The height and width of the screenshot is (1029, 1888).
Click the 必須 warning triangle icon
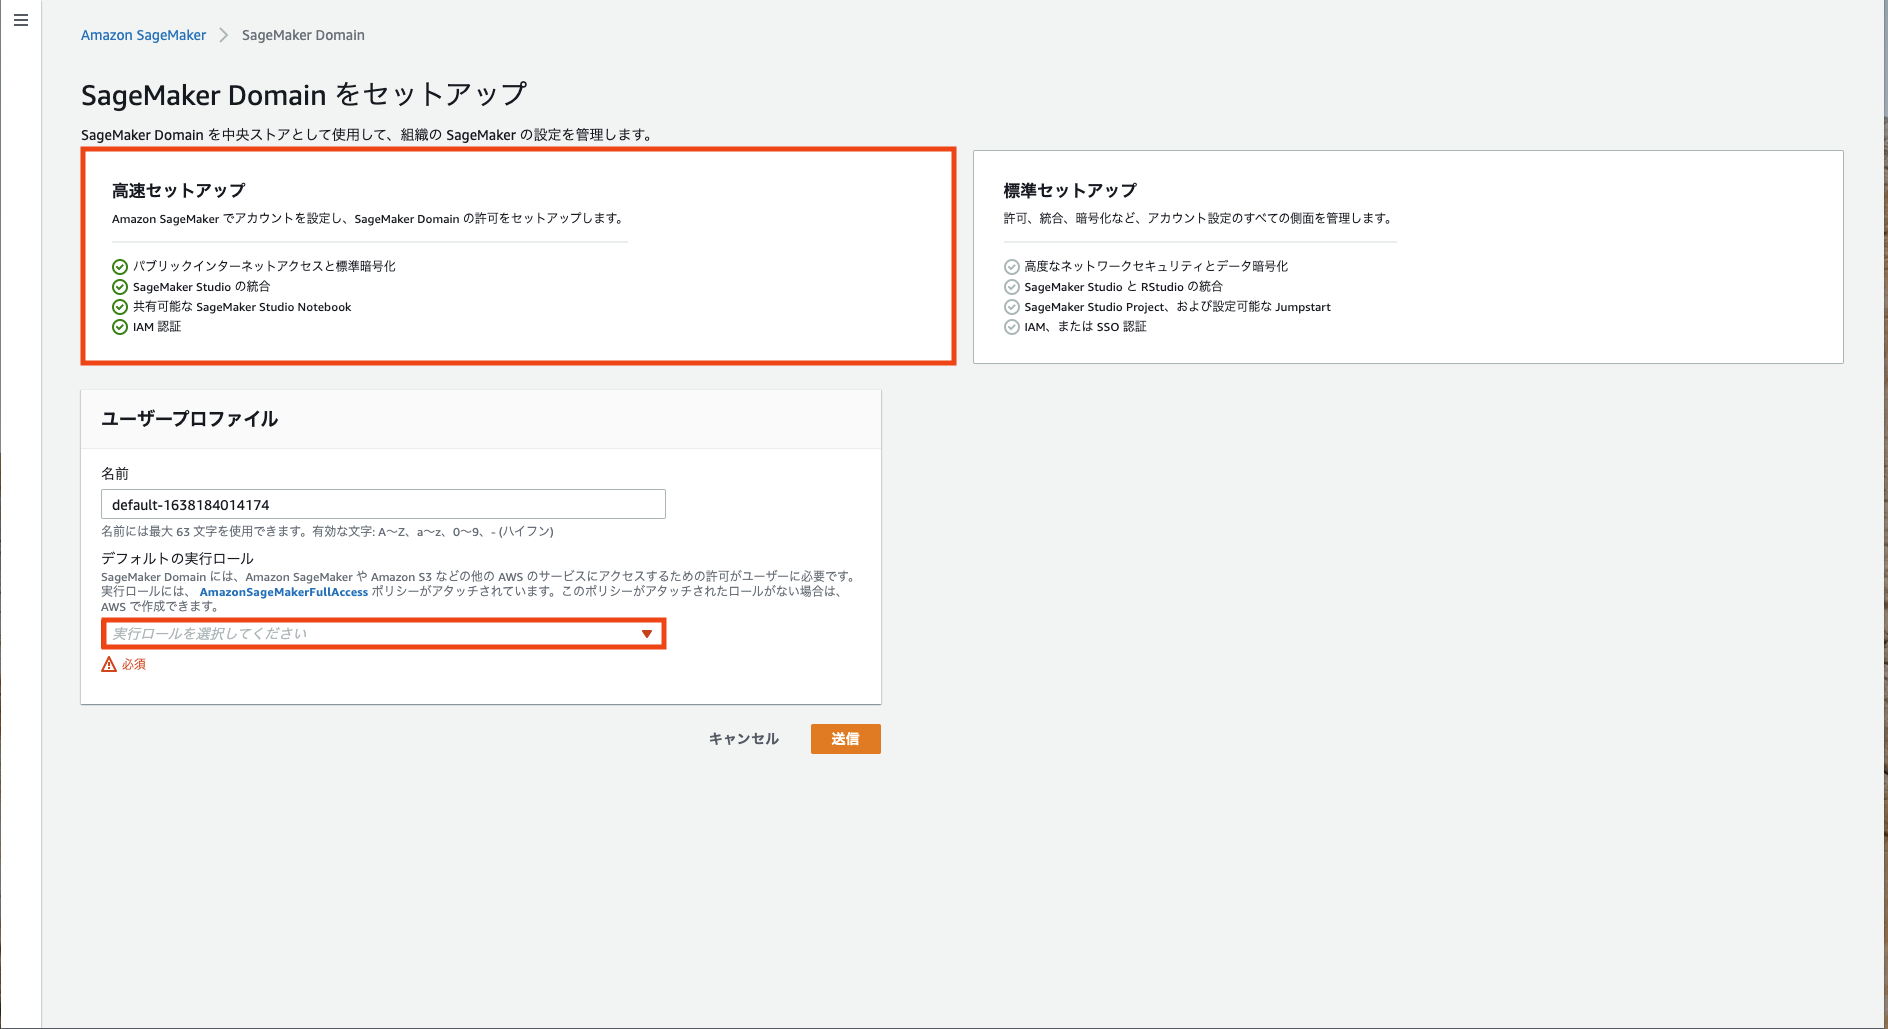[x=109, y=664]
